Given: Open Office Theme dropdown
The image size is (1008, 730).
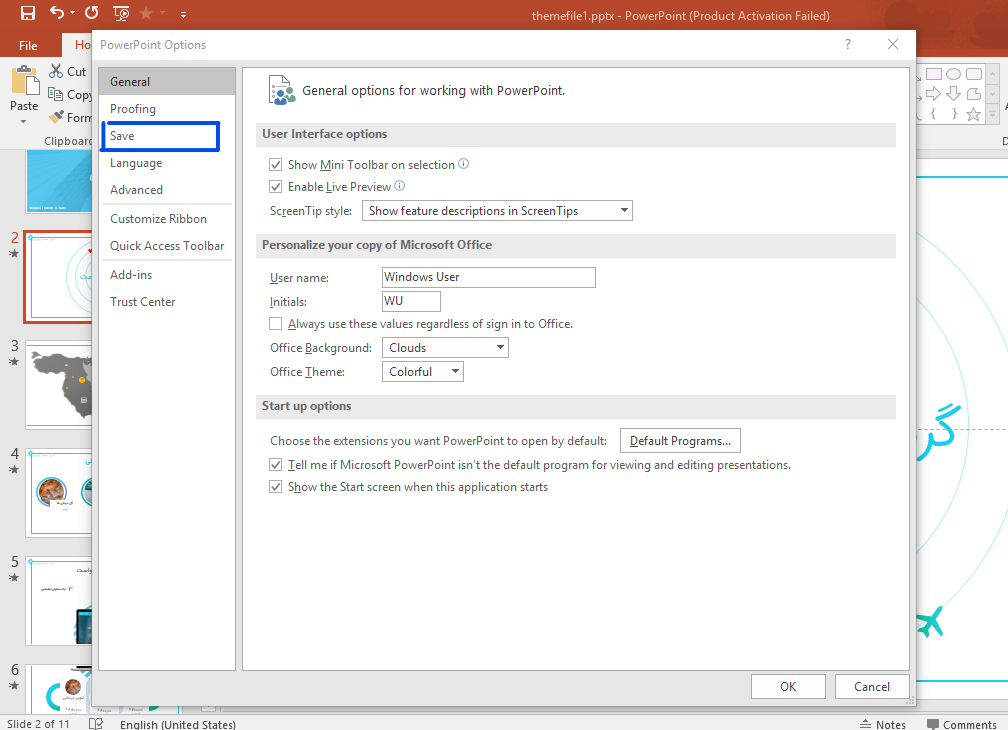Looking at the screenshot, I should pyautogui.click(x=422, y=371).
